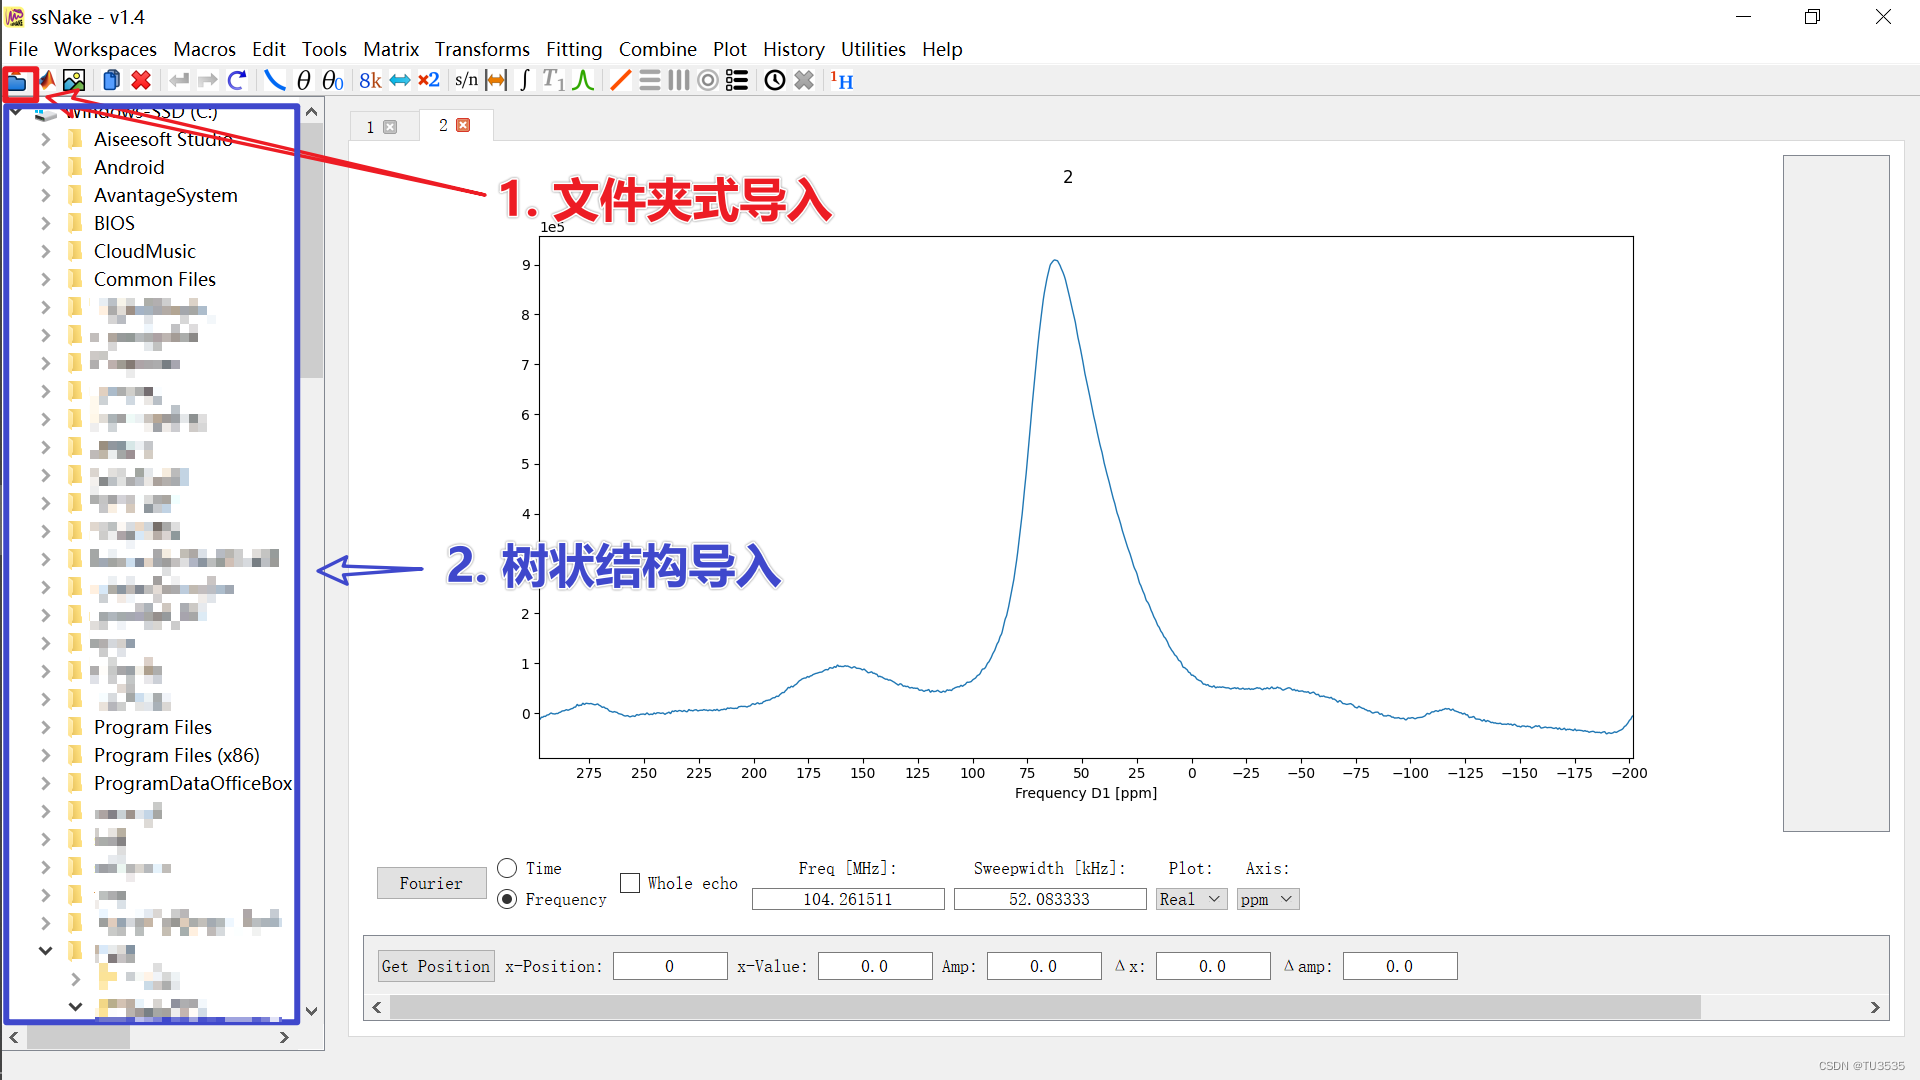1920x1080 pixels.
Task: Open the ppm axis dropdown
Action: click(1266, 899)
